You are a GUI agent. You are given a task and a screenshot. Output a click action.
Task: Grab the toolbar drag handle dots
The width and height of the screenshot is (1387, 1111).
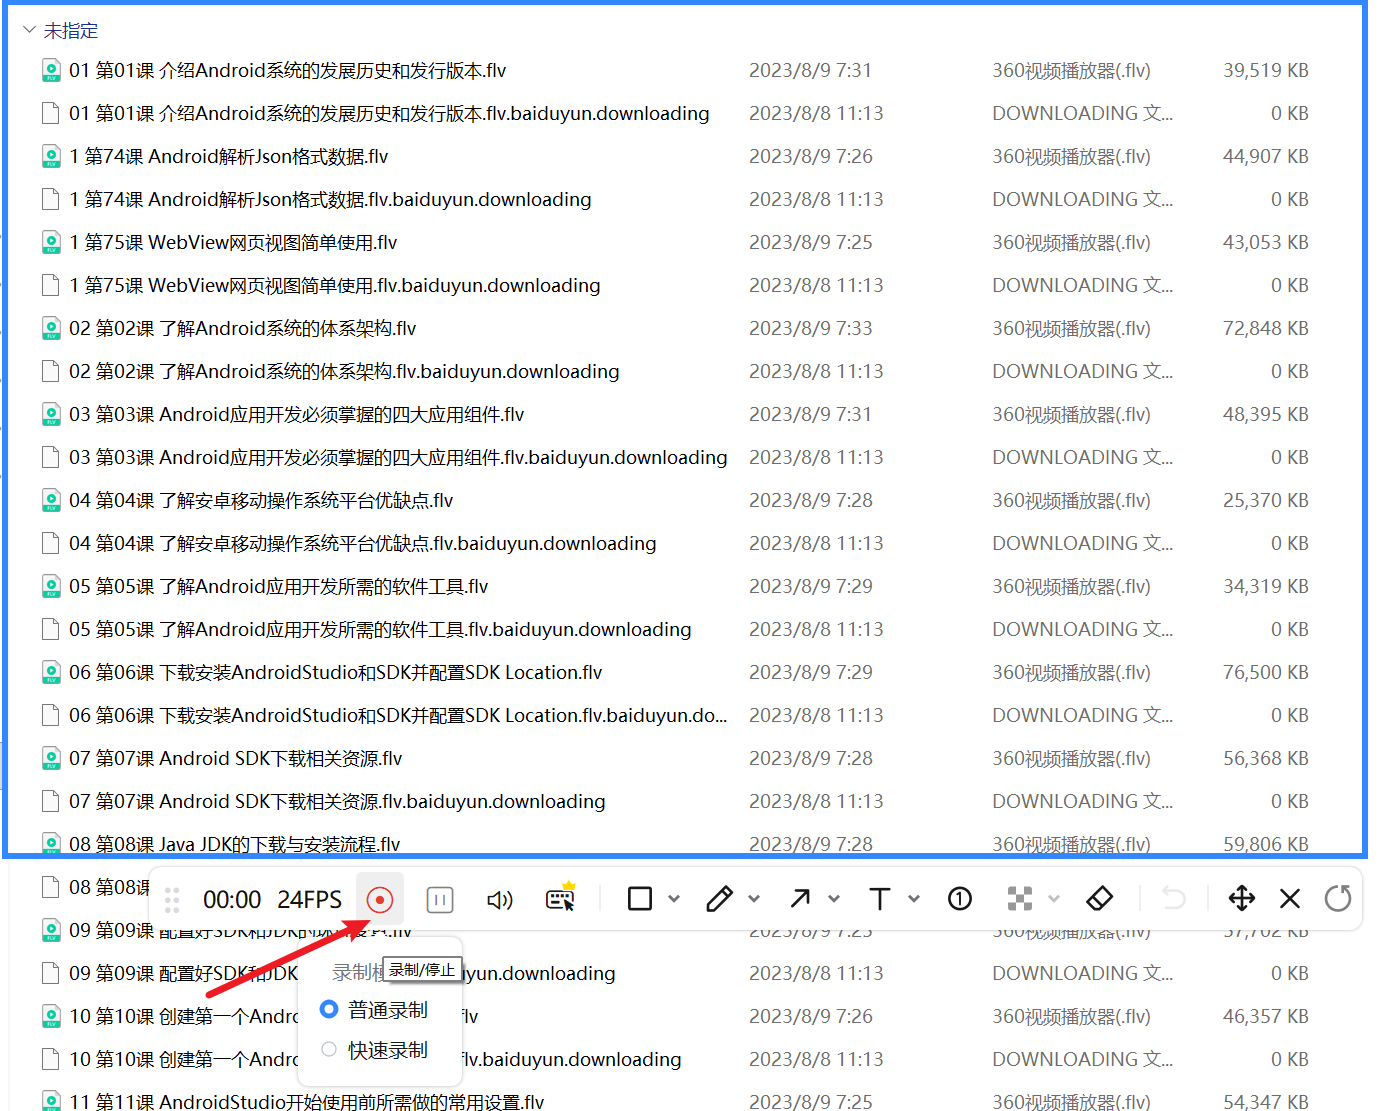click(172, 900)
